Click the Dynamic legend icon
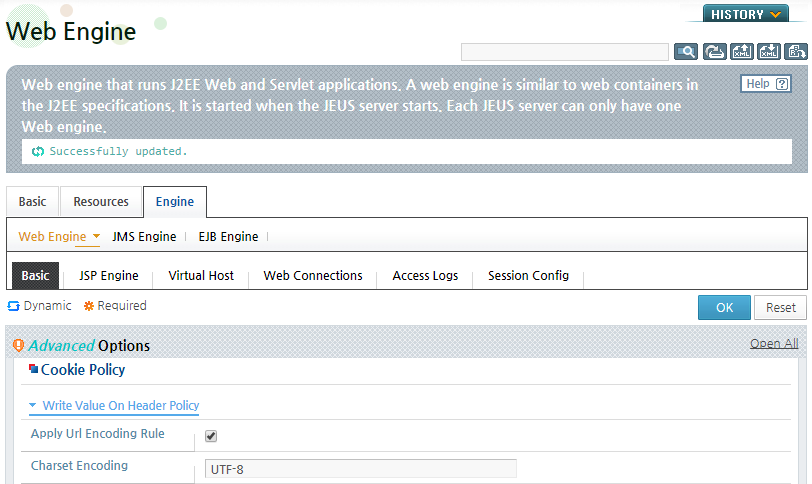Screen dimensions: 812x484 (13, 306)
